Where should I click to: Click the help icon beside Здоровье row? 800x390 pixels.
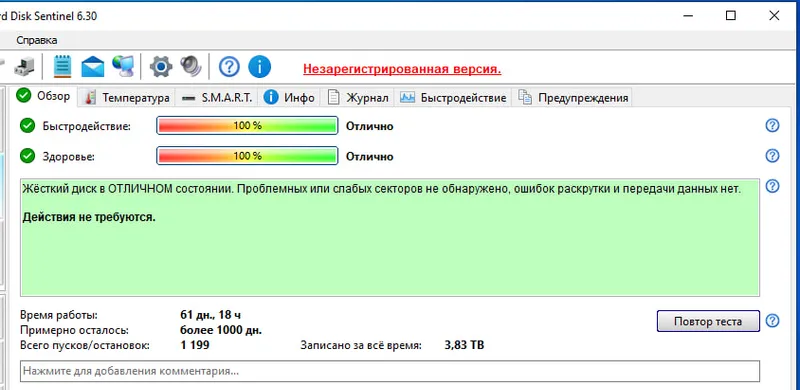coord(772,156)
